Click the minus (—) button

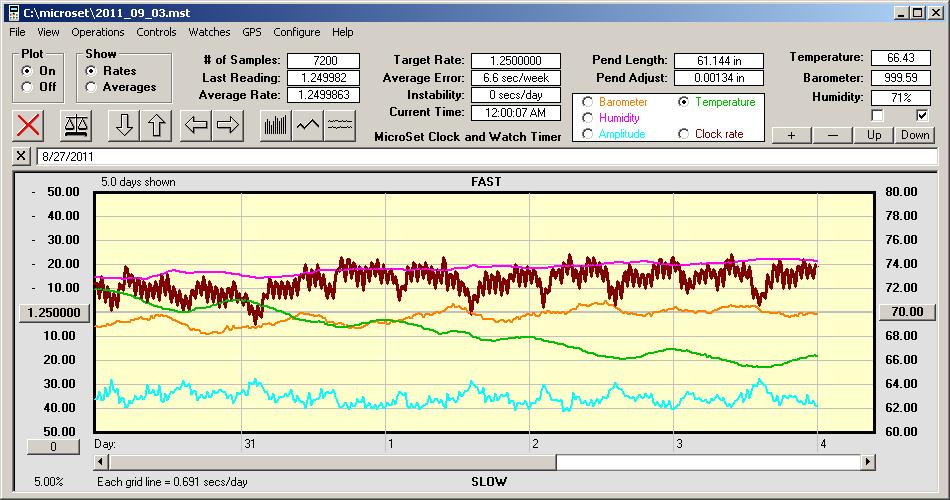tap(832, 135)
